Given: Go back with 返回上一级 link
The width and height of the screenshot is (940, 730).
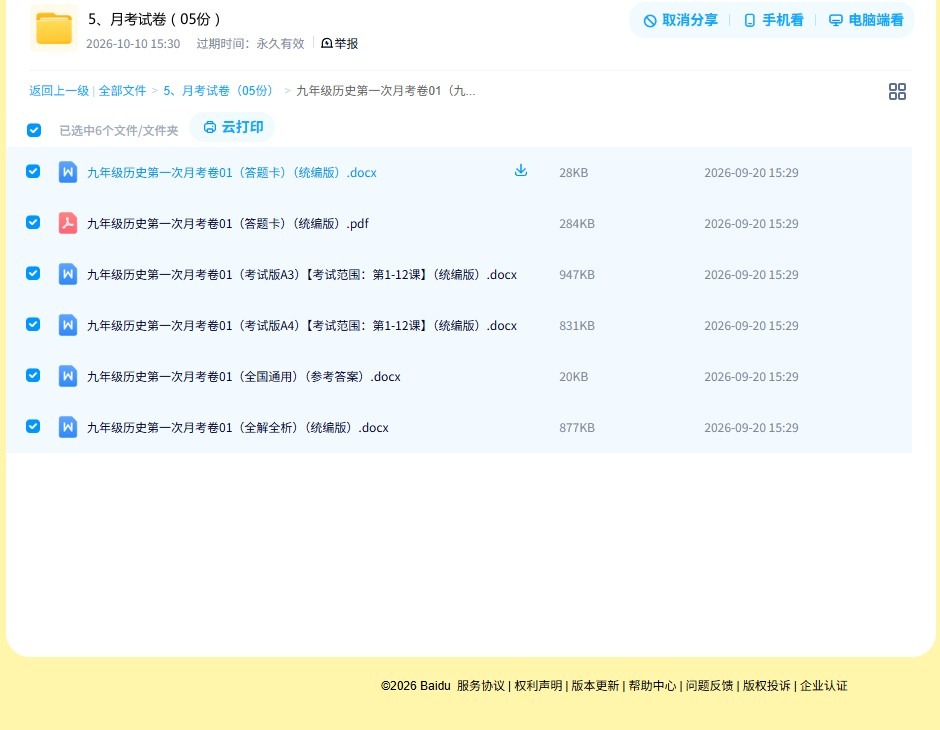Looking at the screenshot, I should [x=59, y=91].
